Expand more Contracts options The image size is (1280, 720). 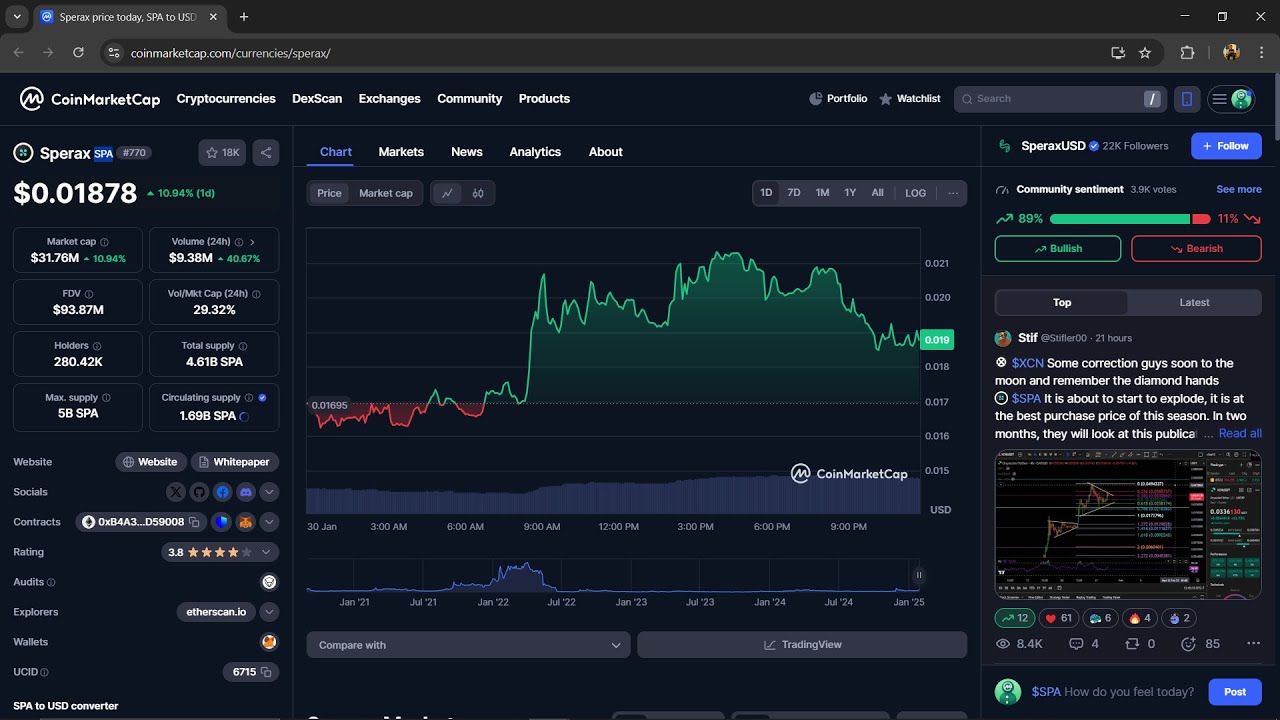tap(269, 522)
